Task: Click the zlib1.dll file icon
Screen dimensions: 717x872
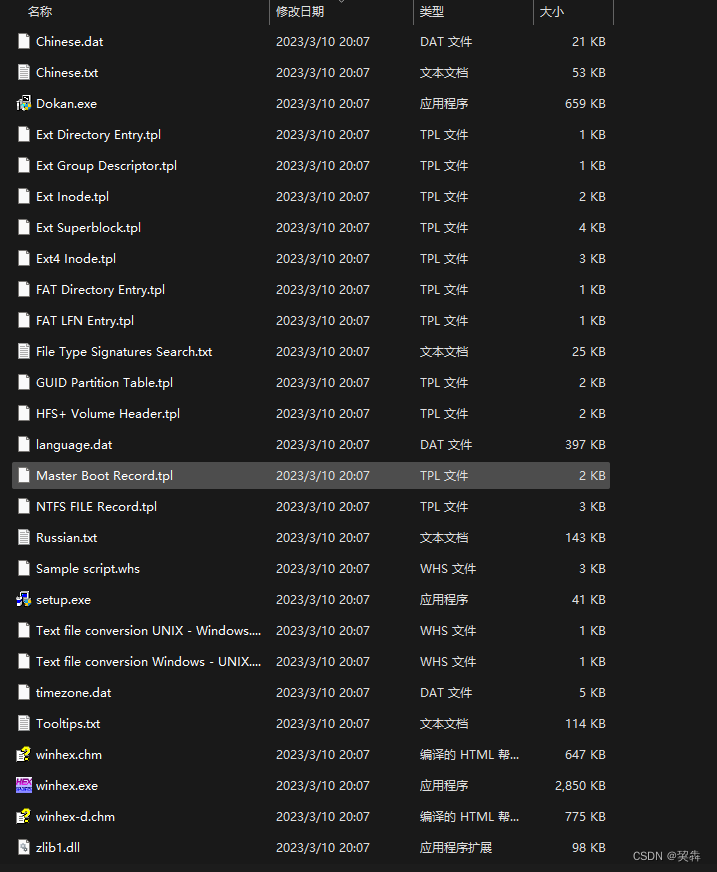Action: point(24,847)
